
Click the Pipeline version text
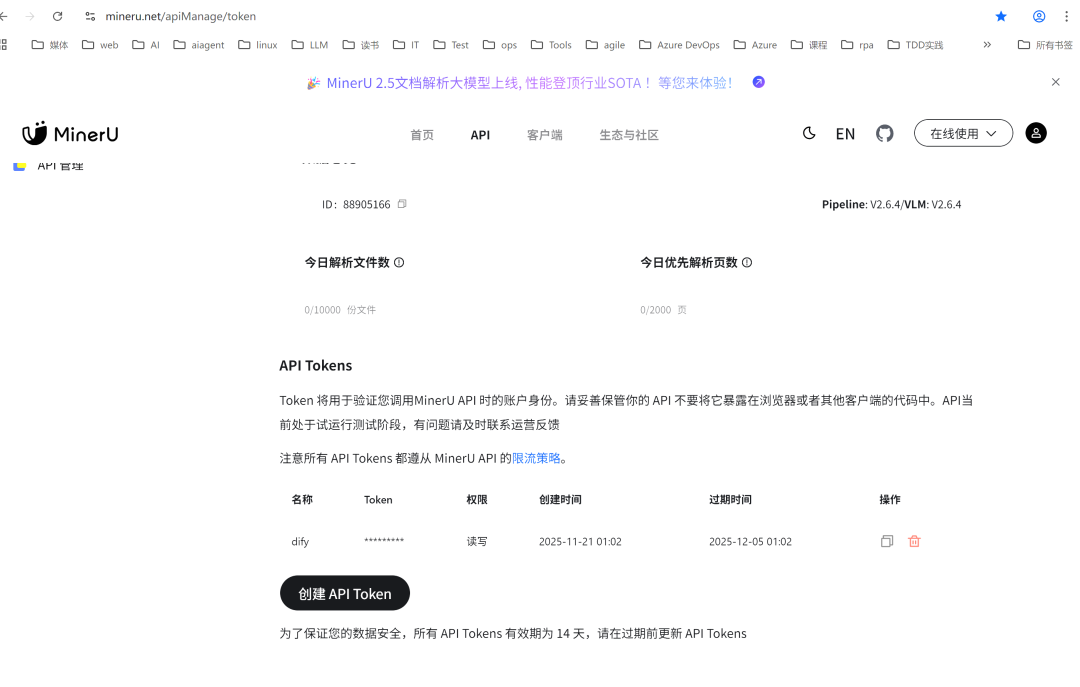(891, 205)
